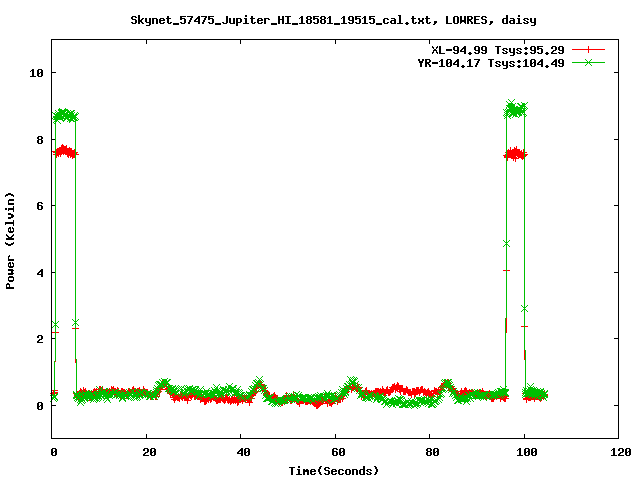The image size is (640, 480).
Task: Click the green data marker at 4.9 Kelvin
Action: point(507,244)
